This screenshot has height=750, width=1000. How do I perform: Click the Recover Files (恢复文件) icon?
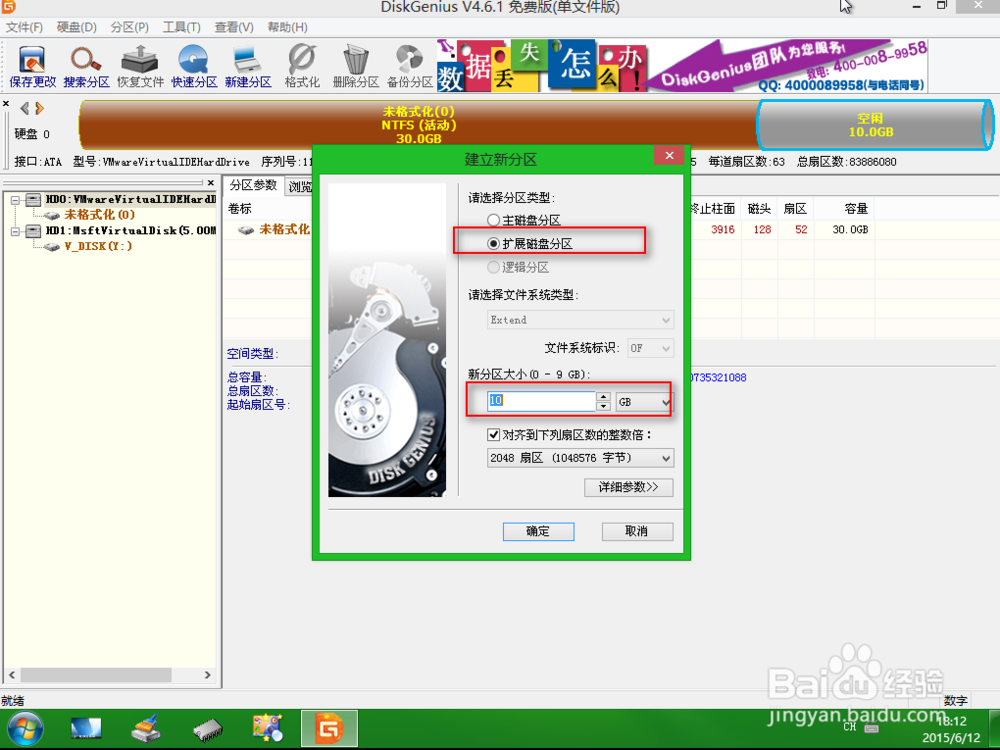pyautogui.click(x=140, y=66)
